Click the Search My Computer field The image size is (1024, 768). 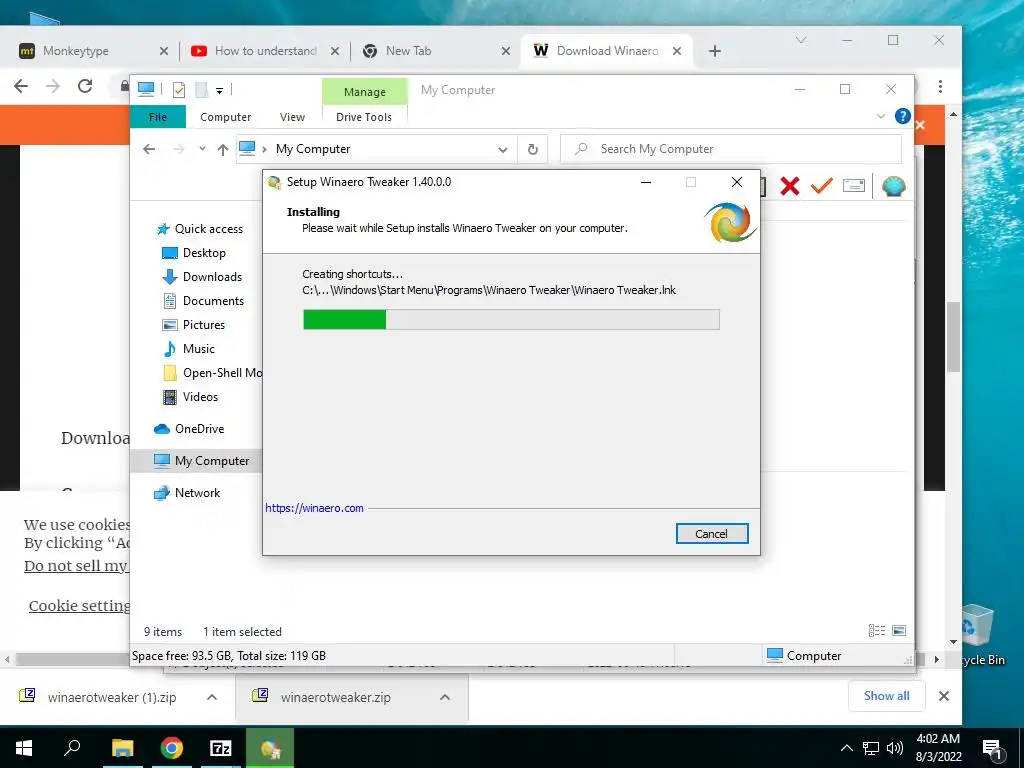(x=731, y=149)
